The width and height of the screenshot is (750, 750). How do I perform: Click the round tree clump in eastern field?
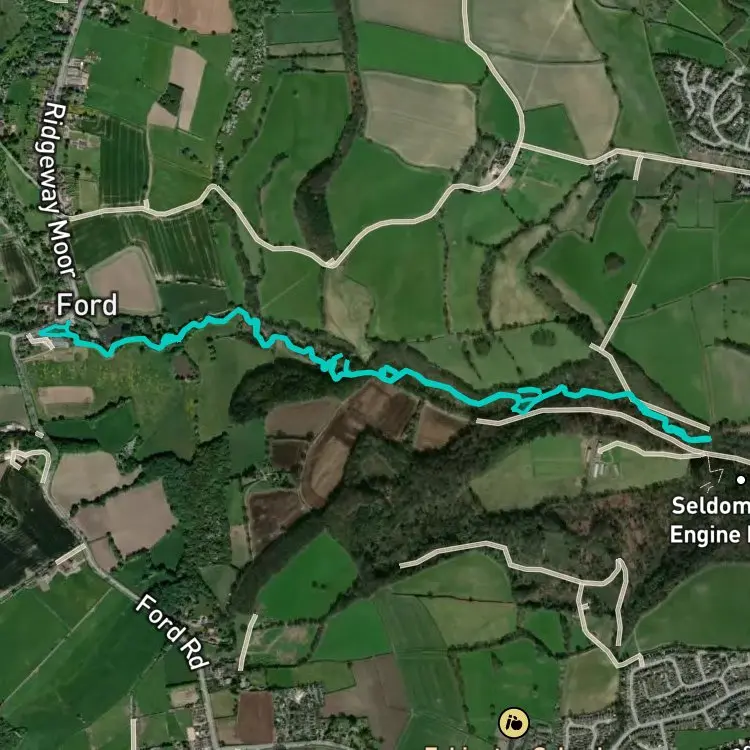click(614, 262)
